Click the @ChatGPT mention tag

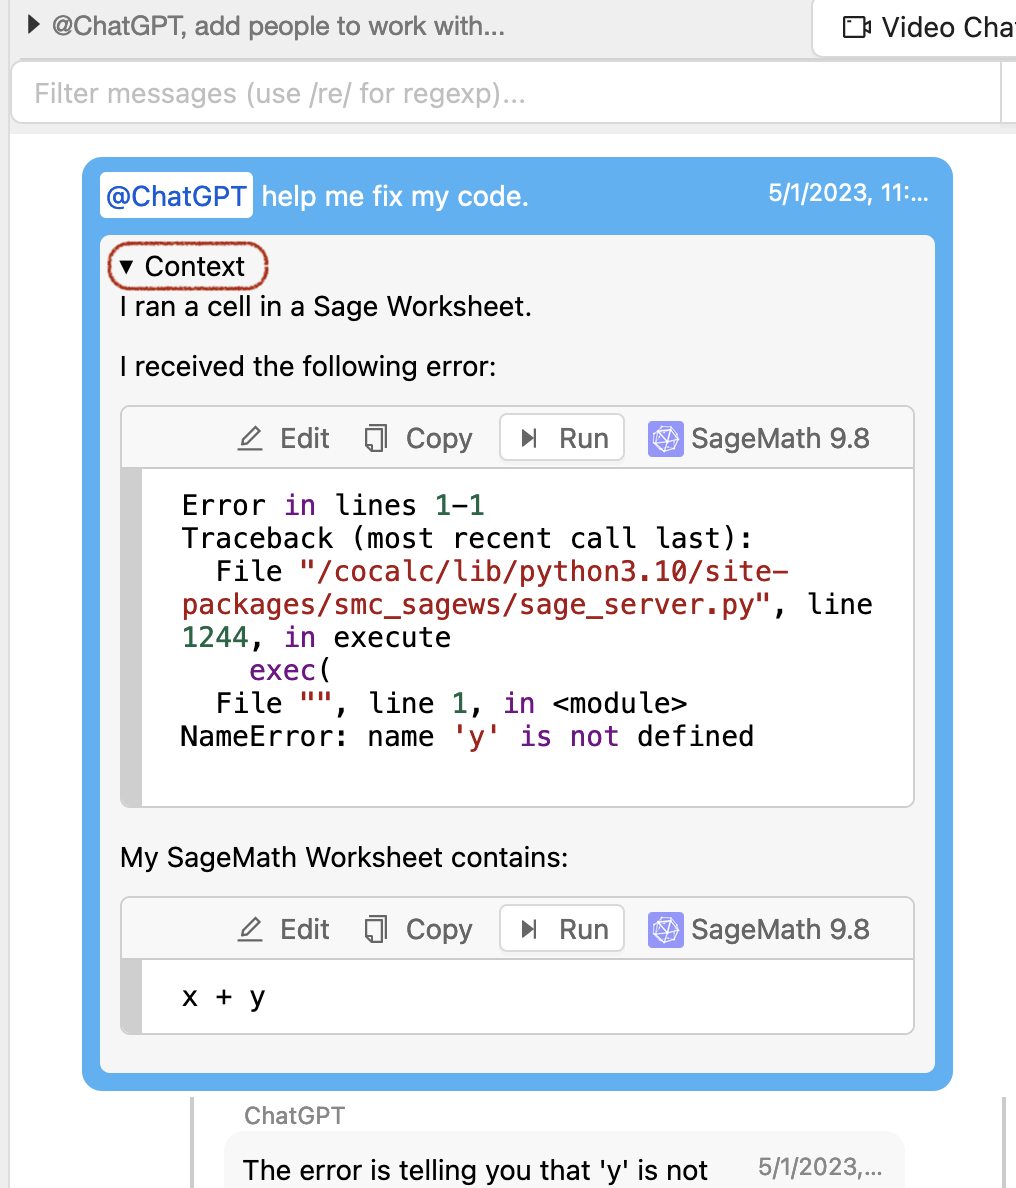176,196
